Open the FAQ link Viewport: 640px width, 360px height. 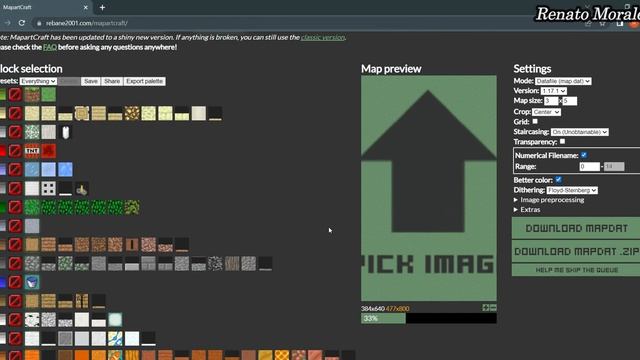tap(50, 47)
